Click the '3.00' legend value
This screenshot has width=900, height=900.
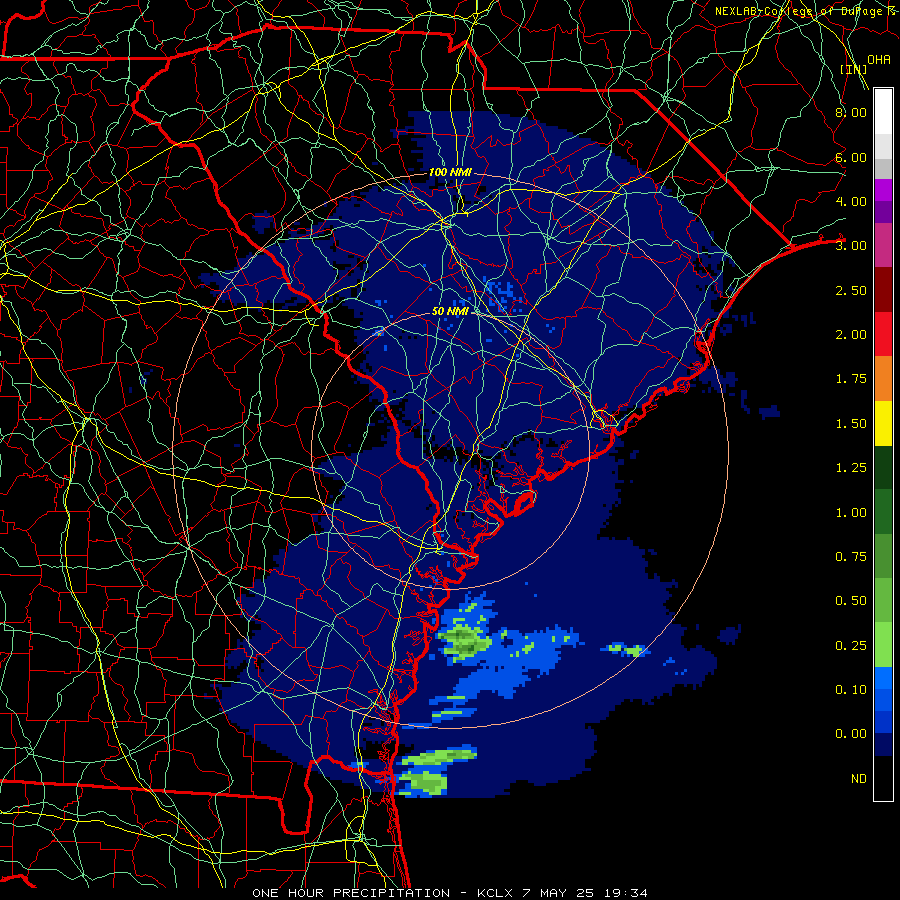[x=851, y=246]
